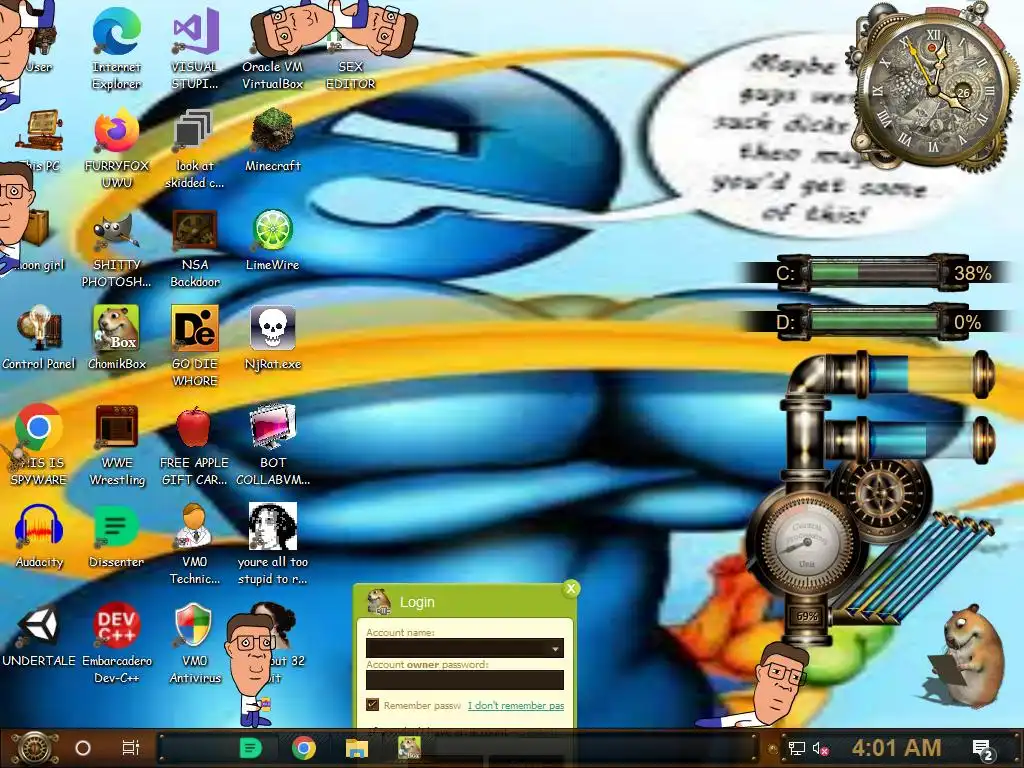Launch Oracle VM VirtualBox desktop shortcut
This screenshot has width=1024, height=768.
pyautogui.click(x=272, y=49)
